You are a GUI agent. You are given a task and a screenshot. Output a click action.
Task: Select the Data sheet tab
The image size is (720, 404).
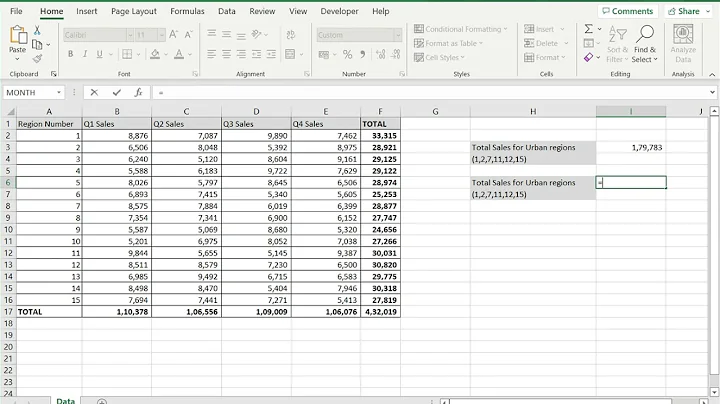[x=65, y=401]
